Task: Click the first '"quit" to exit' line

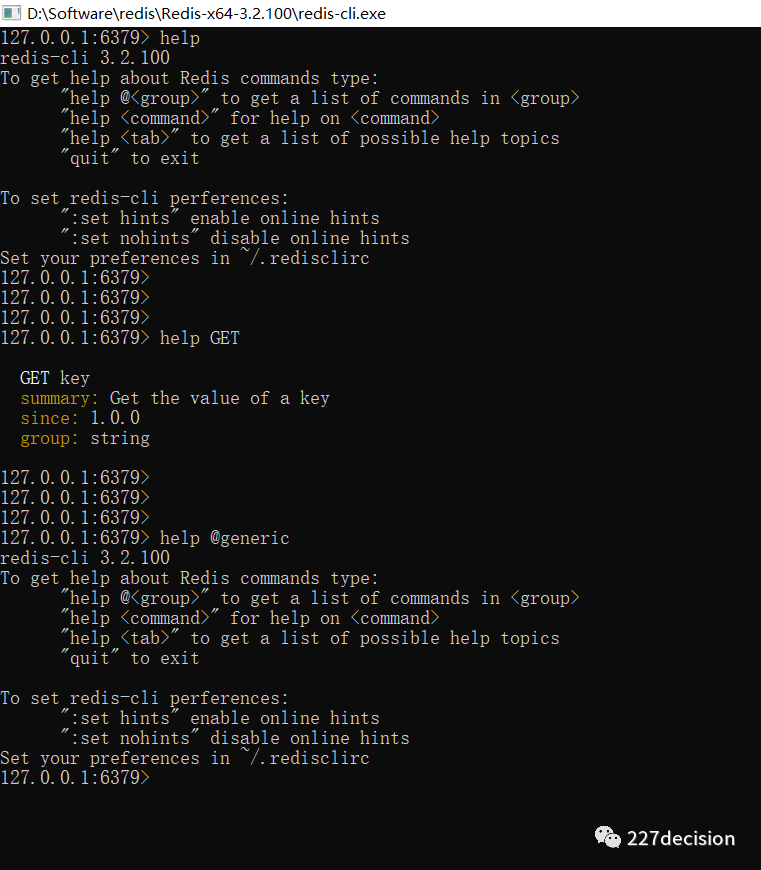Action: [130, 158]
